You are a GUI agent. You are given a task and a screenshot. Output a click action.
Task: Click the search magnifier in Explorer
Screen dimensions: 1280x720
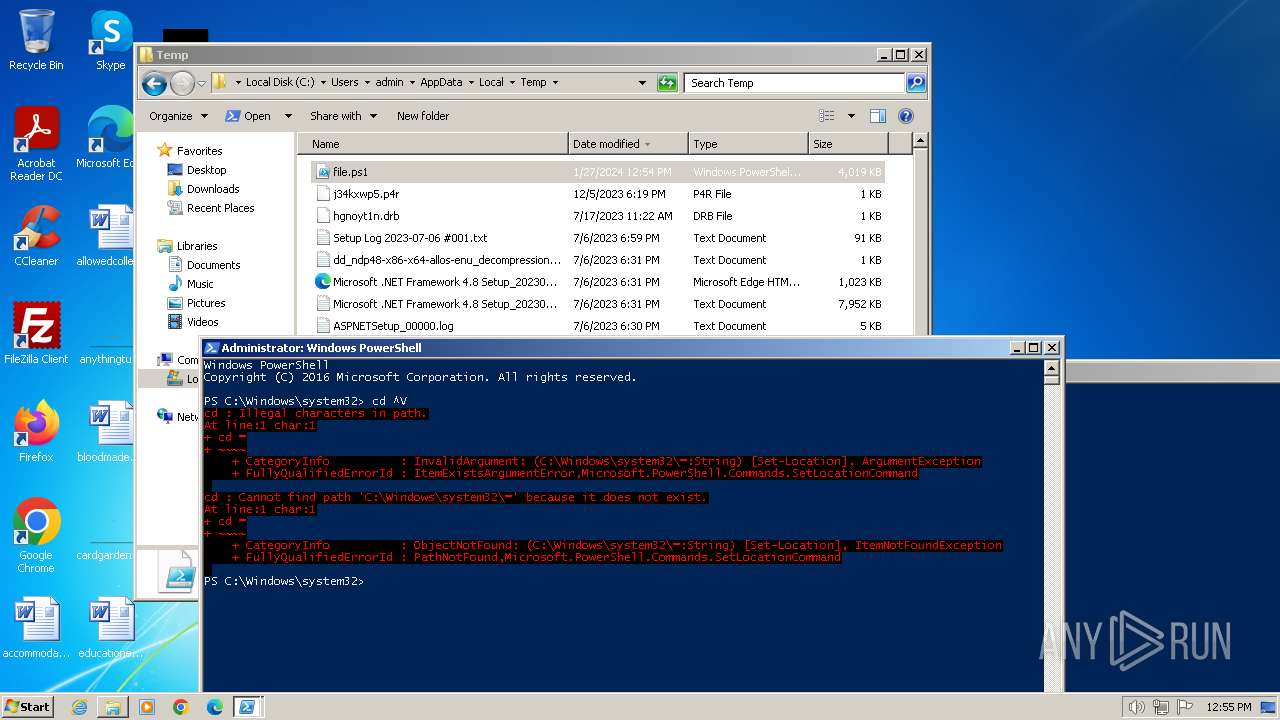pos(915,83)
